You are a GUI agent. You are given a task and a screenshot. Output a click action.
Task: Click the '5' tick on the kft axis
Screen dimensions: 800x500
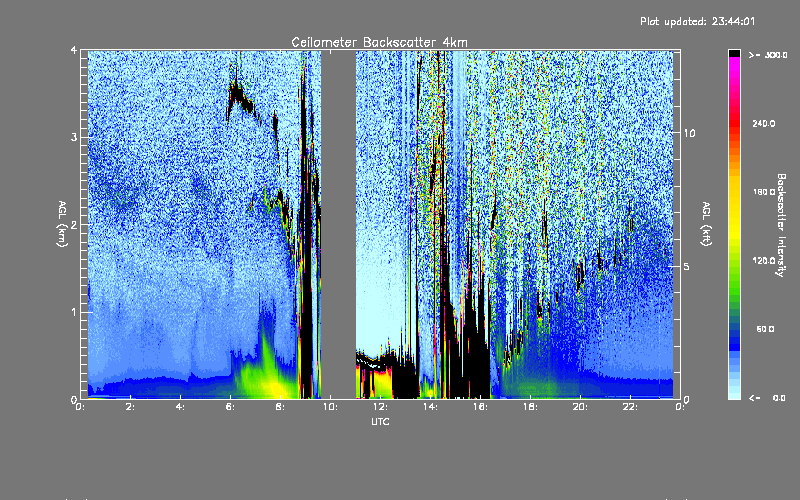pyautogui.click(x=687, y=266)
